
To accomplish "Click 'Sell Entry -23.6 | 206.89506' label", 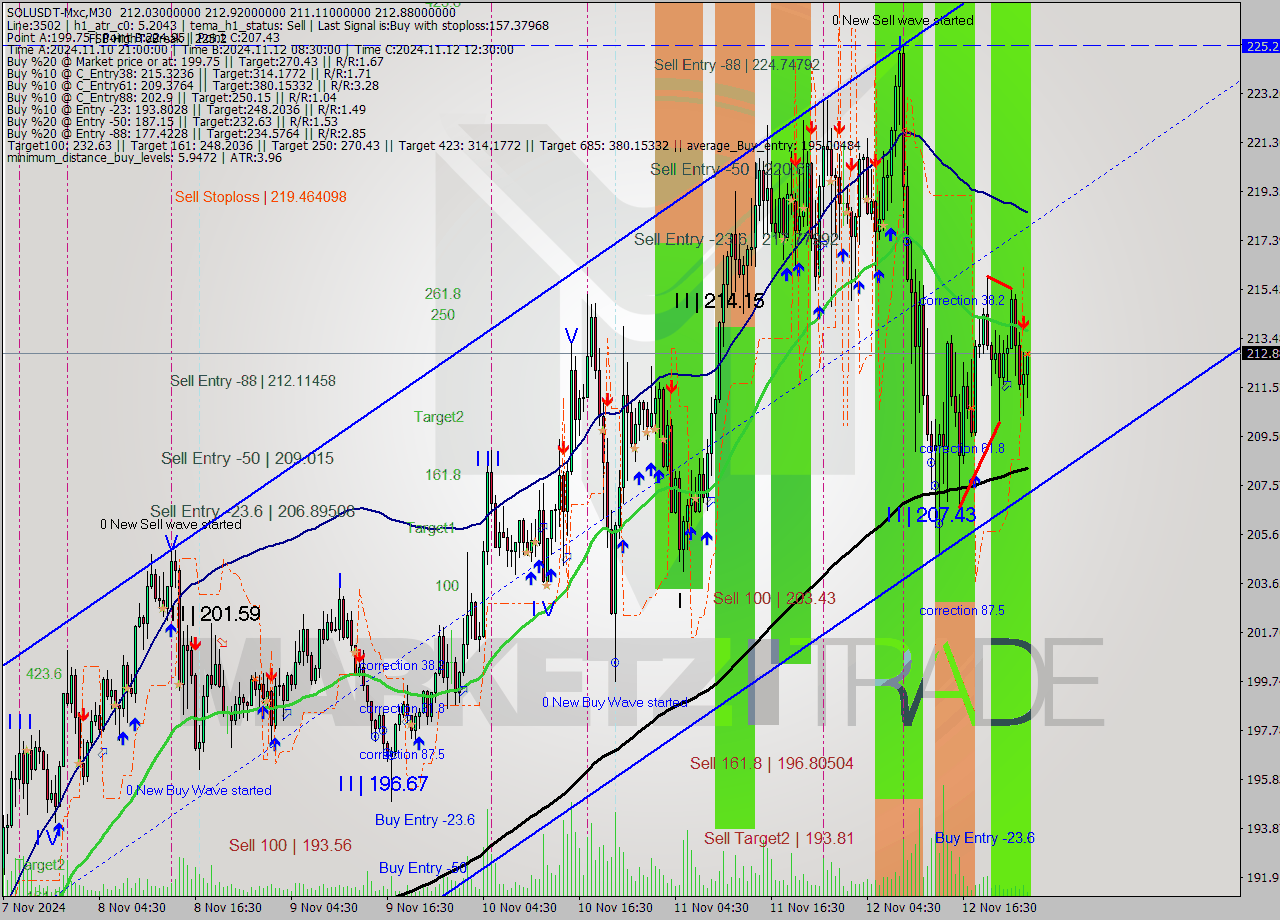I will [252, 511].
